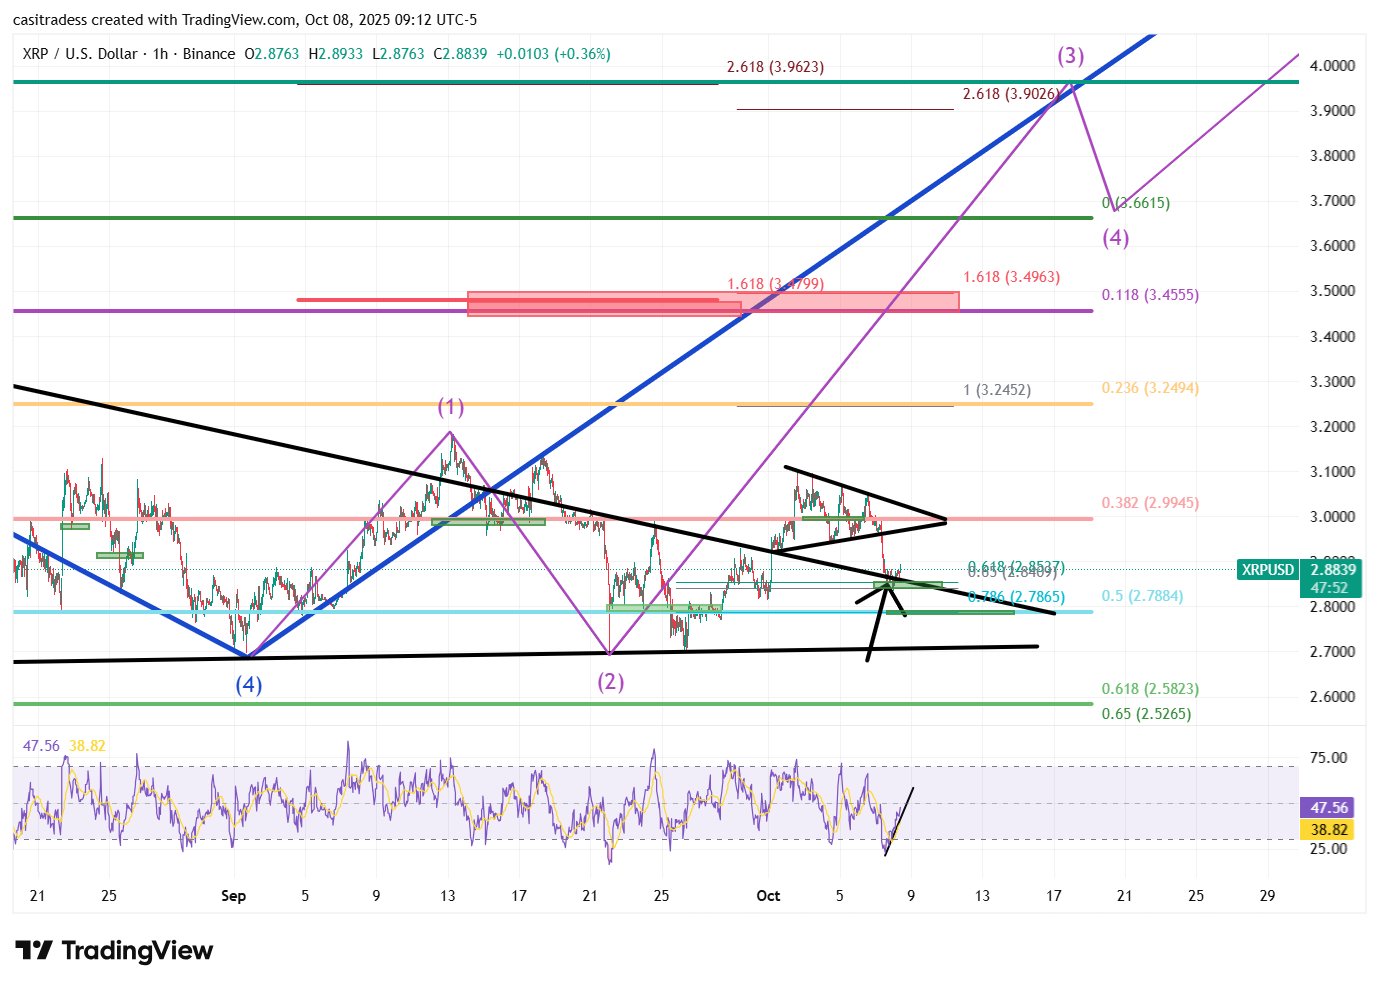The width and height of the screenshot is (1379, 988).
Task: Select the 0.65 (2.5265) green level label
Action: click(1146, 714)
